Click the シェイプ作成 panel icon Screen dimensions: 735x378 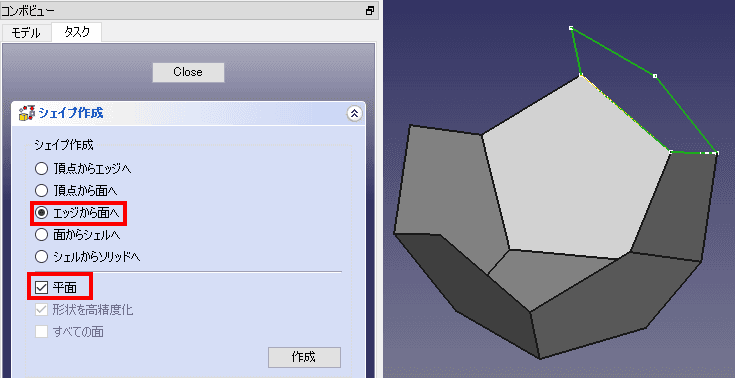27,113
